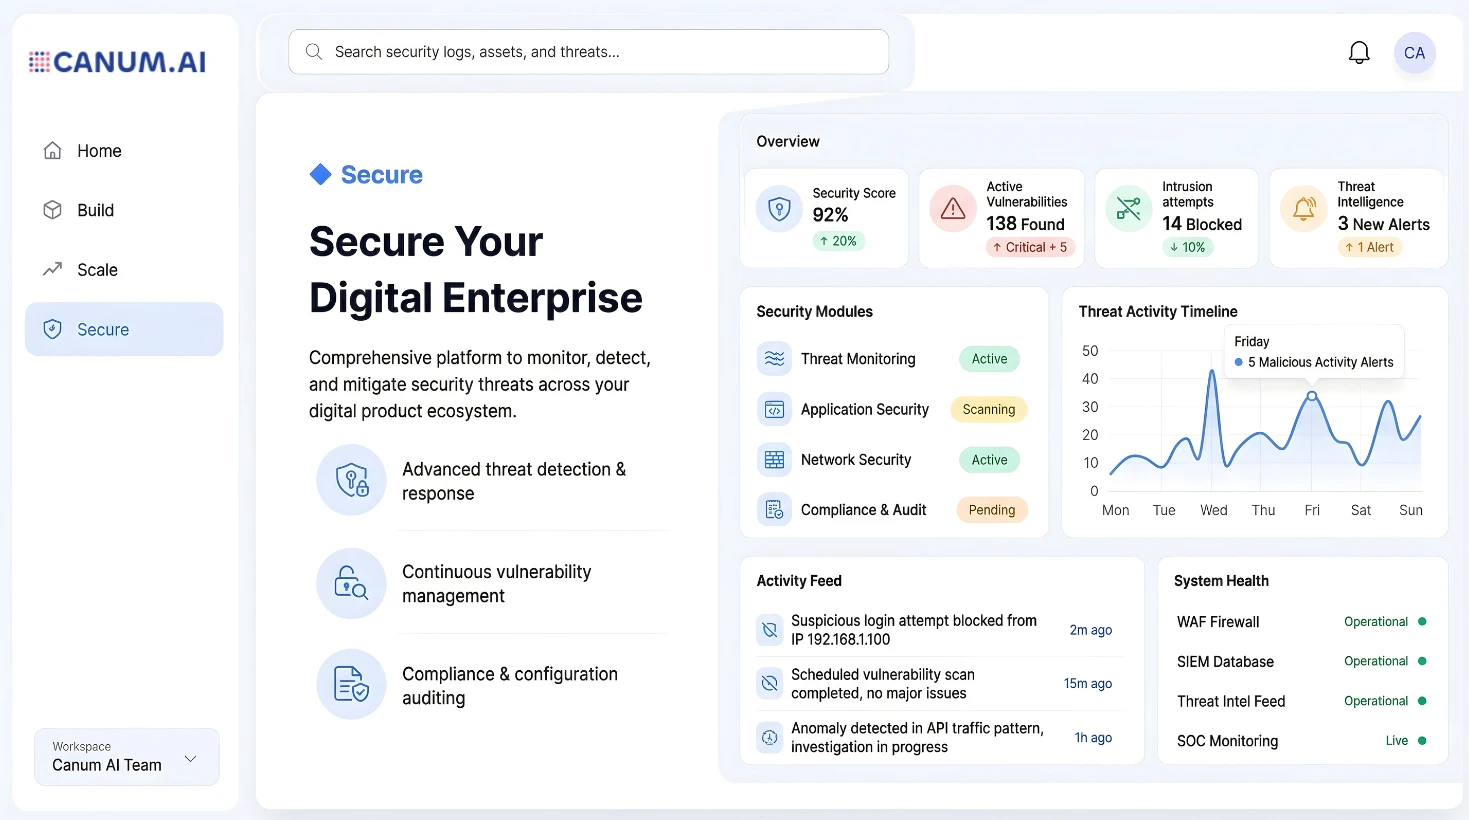This screenshot has width=1469, height=820.
Task: Click the Friday data point on timeline
Action: (x=1312, y=396)
